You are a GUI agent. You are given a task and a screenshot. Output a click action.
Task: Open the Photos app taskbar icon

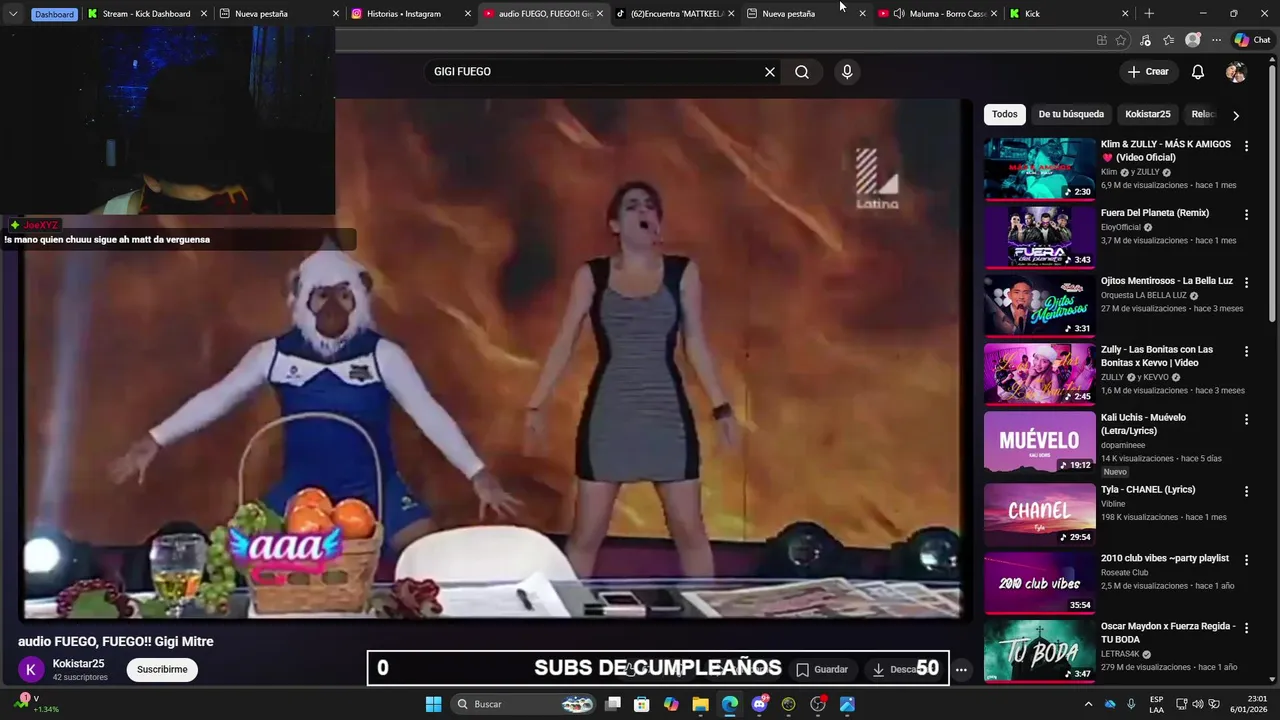point(847,704)
